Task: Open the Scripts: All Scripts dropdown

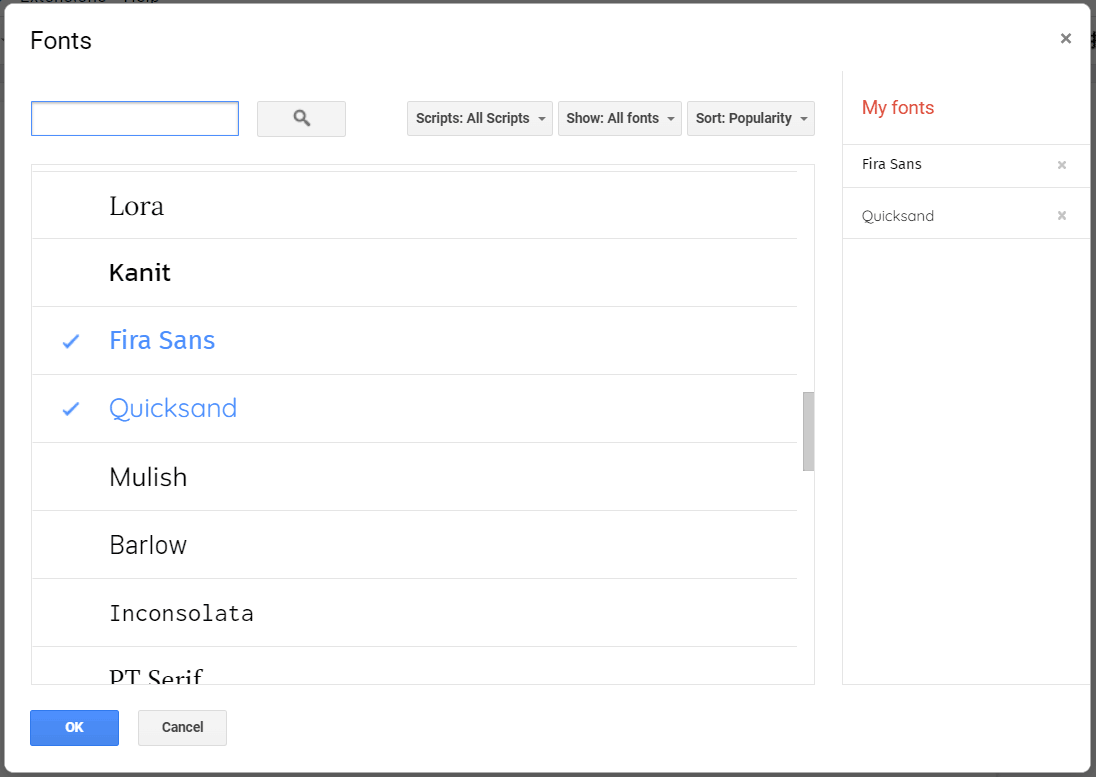Action: pyautogui.click(x=479, y=118)
